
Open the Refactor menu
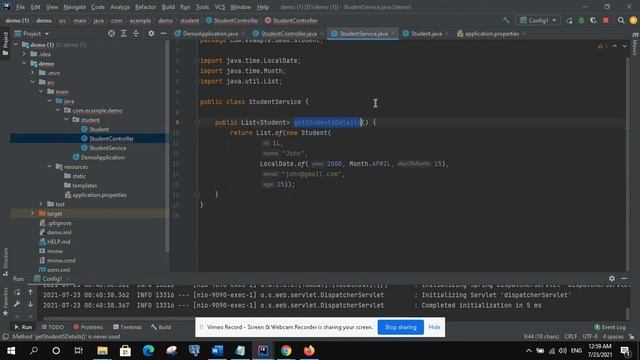pyautogui.click(x=146, y=7)
